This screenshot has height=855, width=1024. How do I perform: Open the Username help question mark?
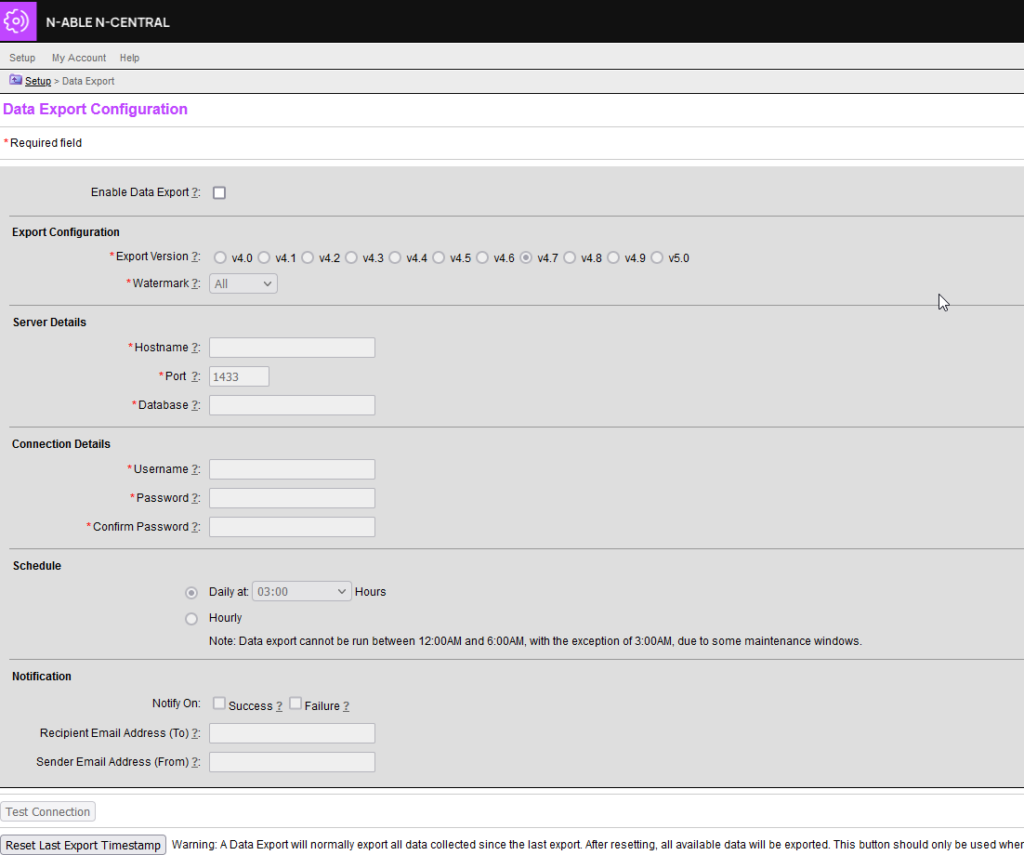coord(195,469)
